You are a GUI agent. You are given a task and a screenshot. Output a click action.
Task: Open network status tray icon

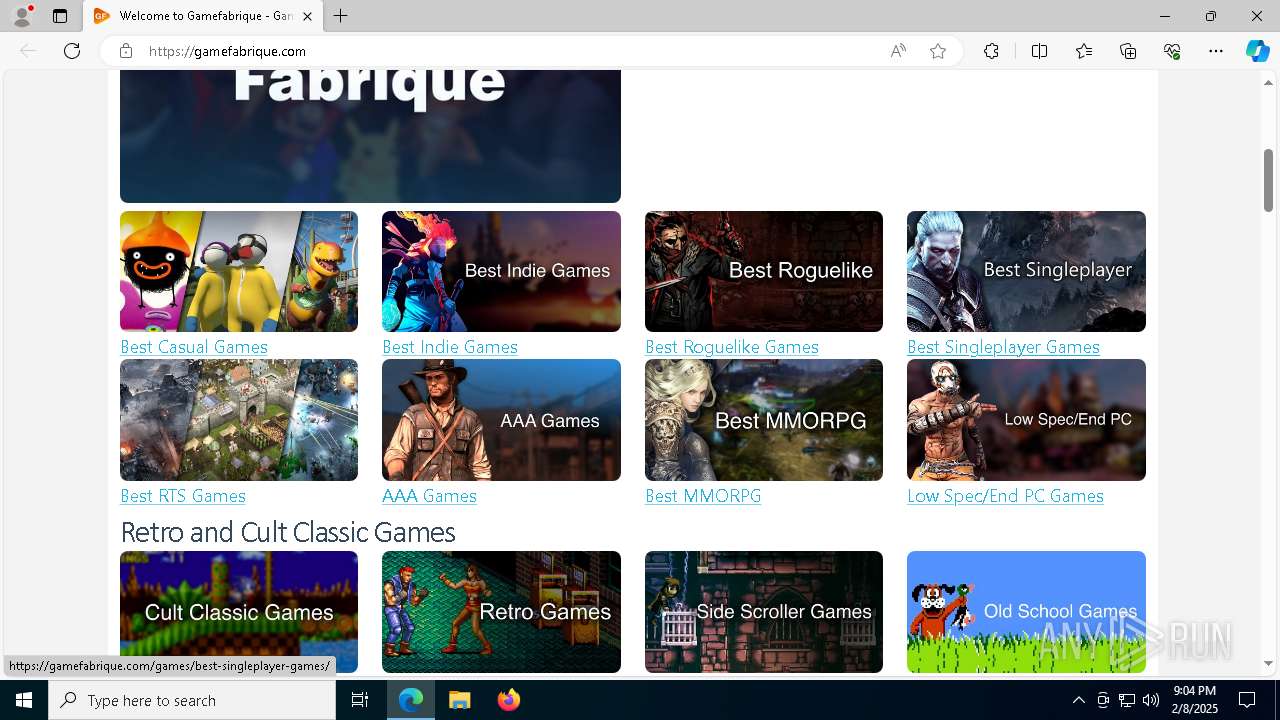point(1127,700)
